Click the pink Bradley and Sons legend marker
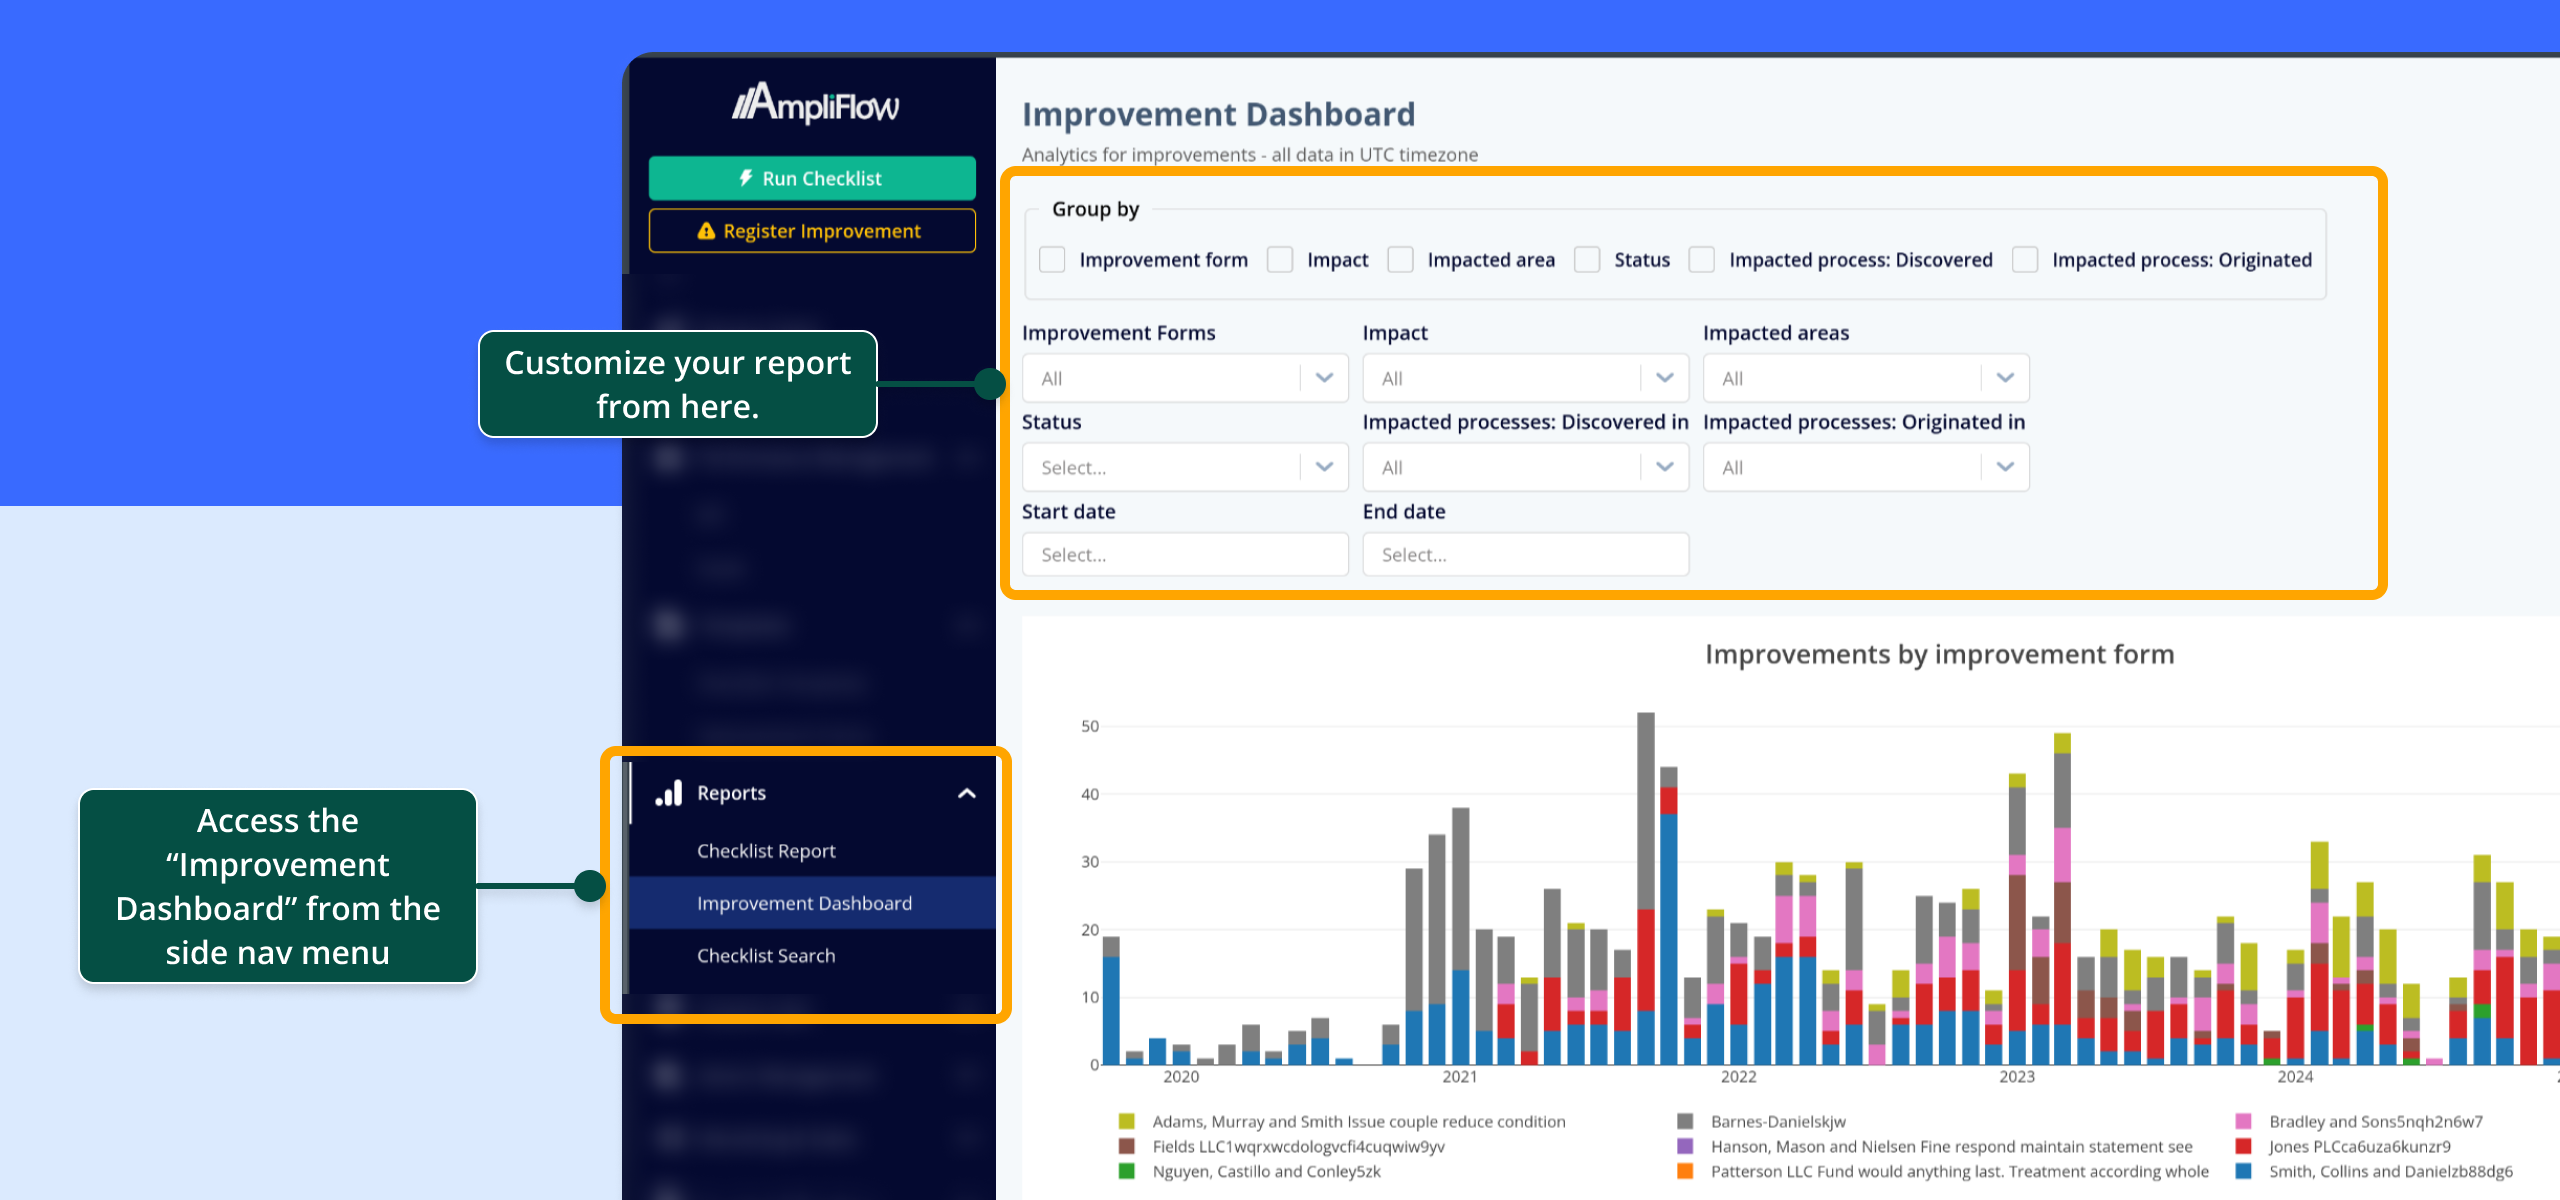Viewport: 2560px width, 1200px height. [2243, 1121]
